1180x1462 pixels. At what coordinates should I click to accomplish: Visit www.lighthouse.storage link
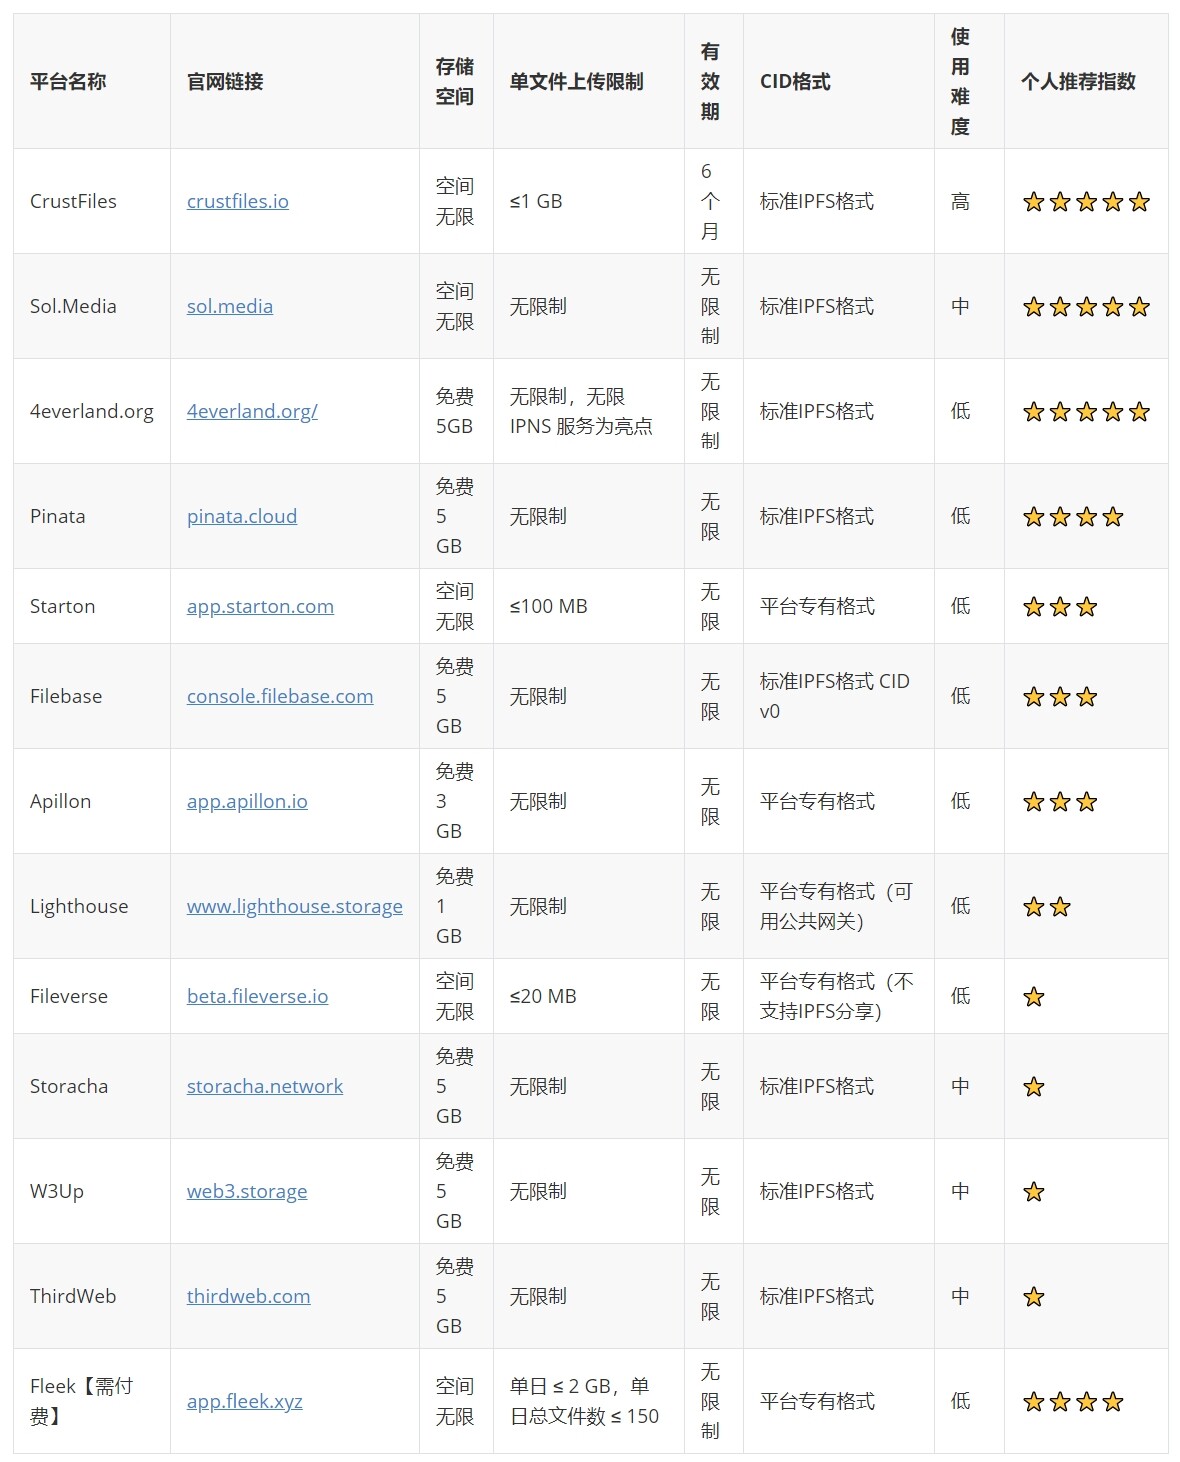click(295, 906)
